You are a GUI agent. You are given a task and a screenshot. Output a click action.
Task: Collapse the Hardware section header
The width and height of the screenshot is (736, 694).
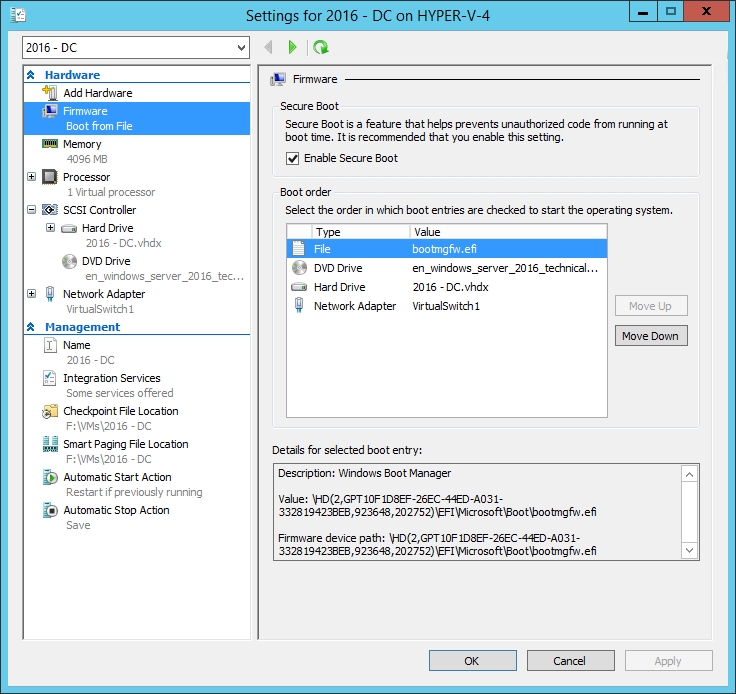[x=32, y=75]
